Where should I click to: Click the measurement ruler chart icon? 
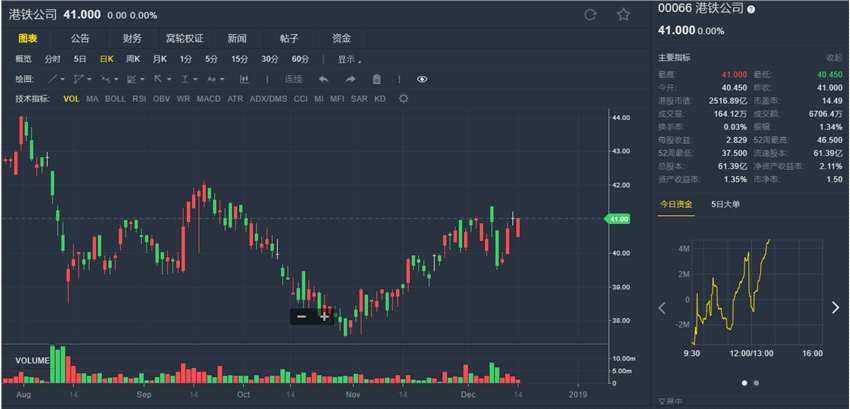click(x=244, y=79)
